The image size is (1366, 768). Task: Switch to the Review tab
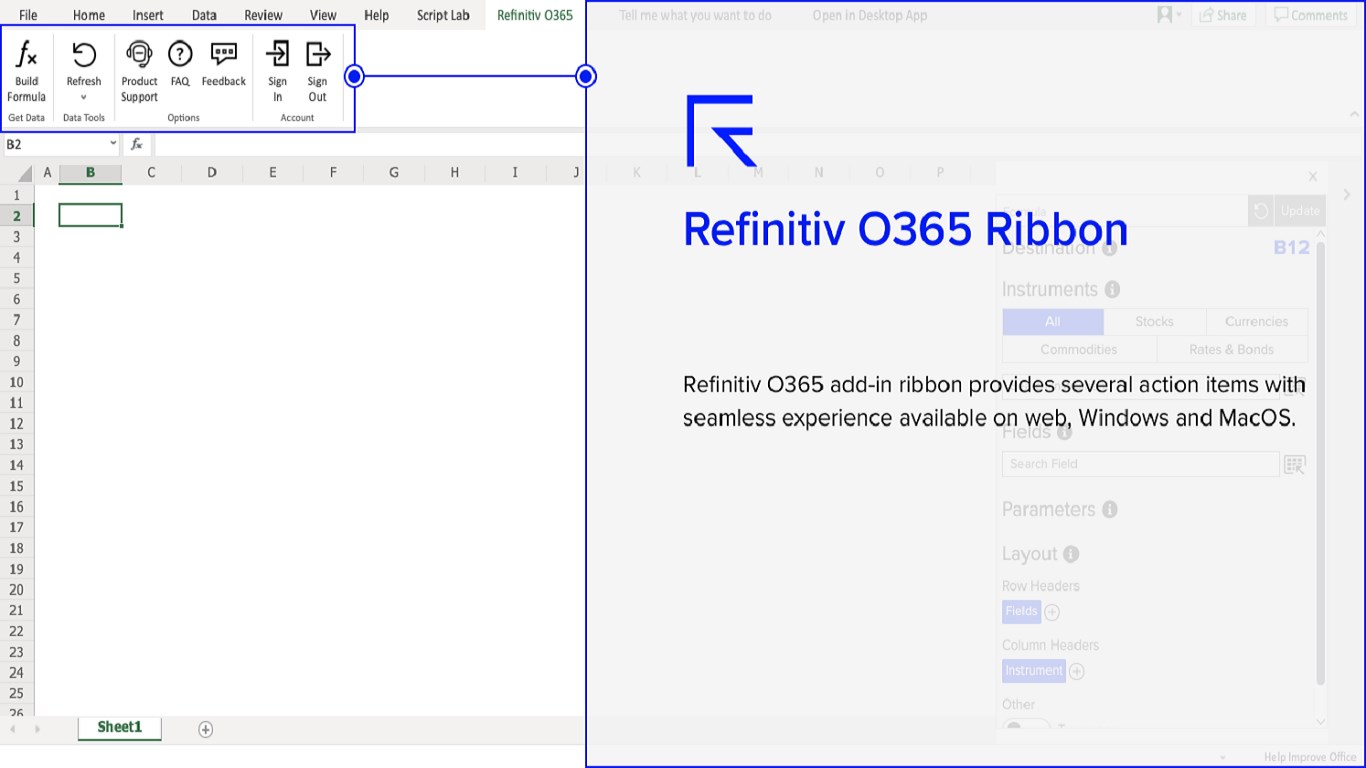coord(263,15)
